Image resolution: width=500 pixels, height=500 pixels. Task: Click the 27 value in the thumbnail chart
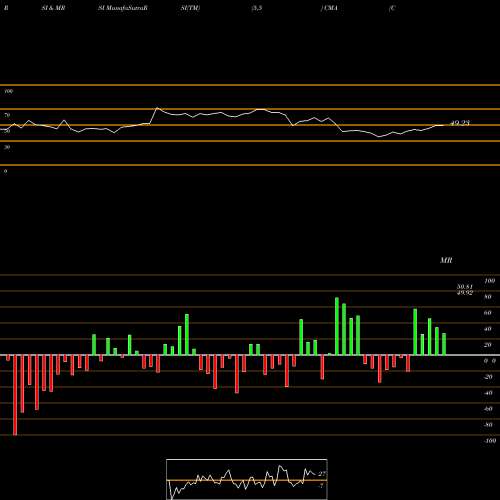(x=322, y=474)
